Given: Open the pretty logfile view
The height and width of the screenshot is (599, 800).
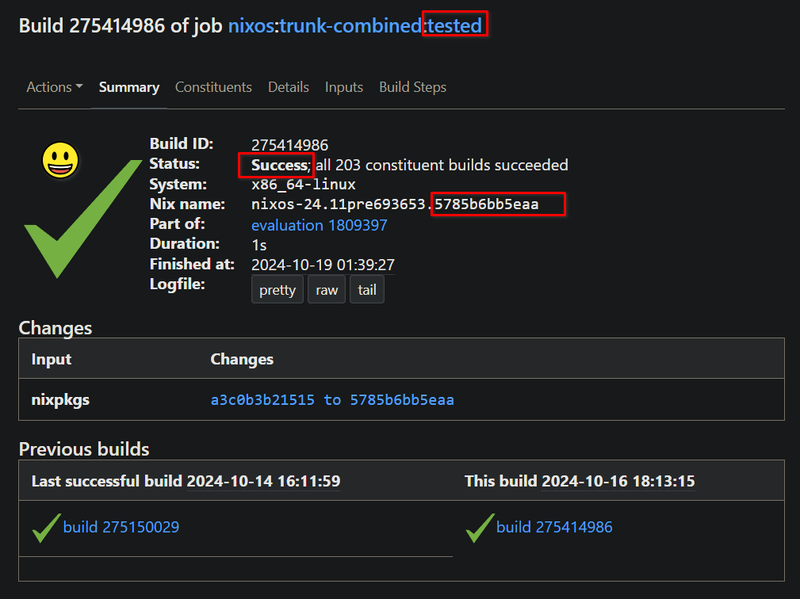Looking at the screenshot, I should (278, 290).
